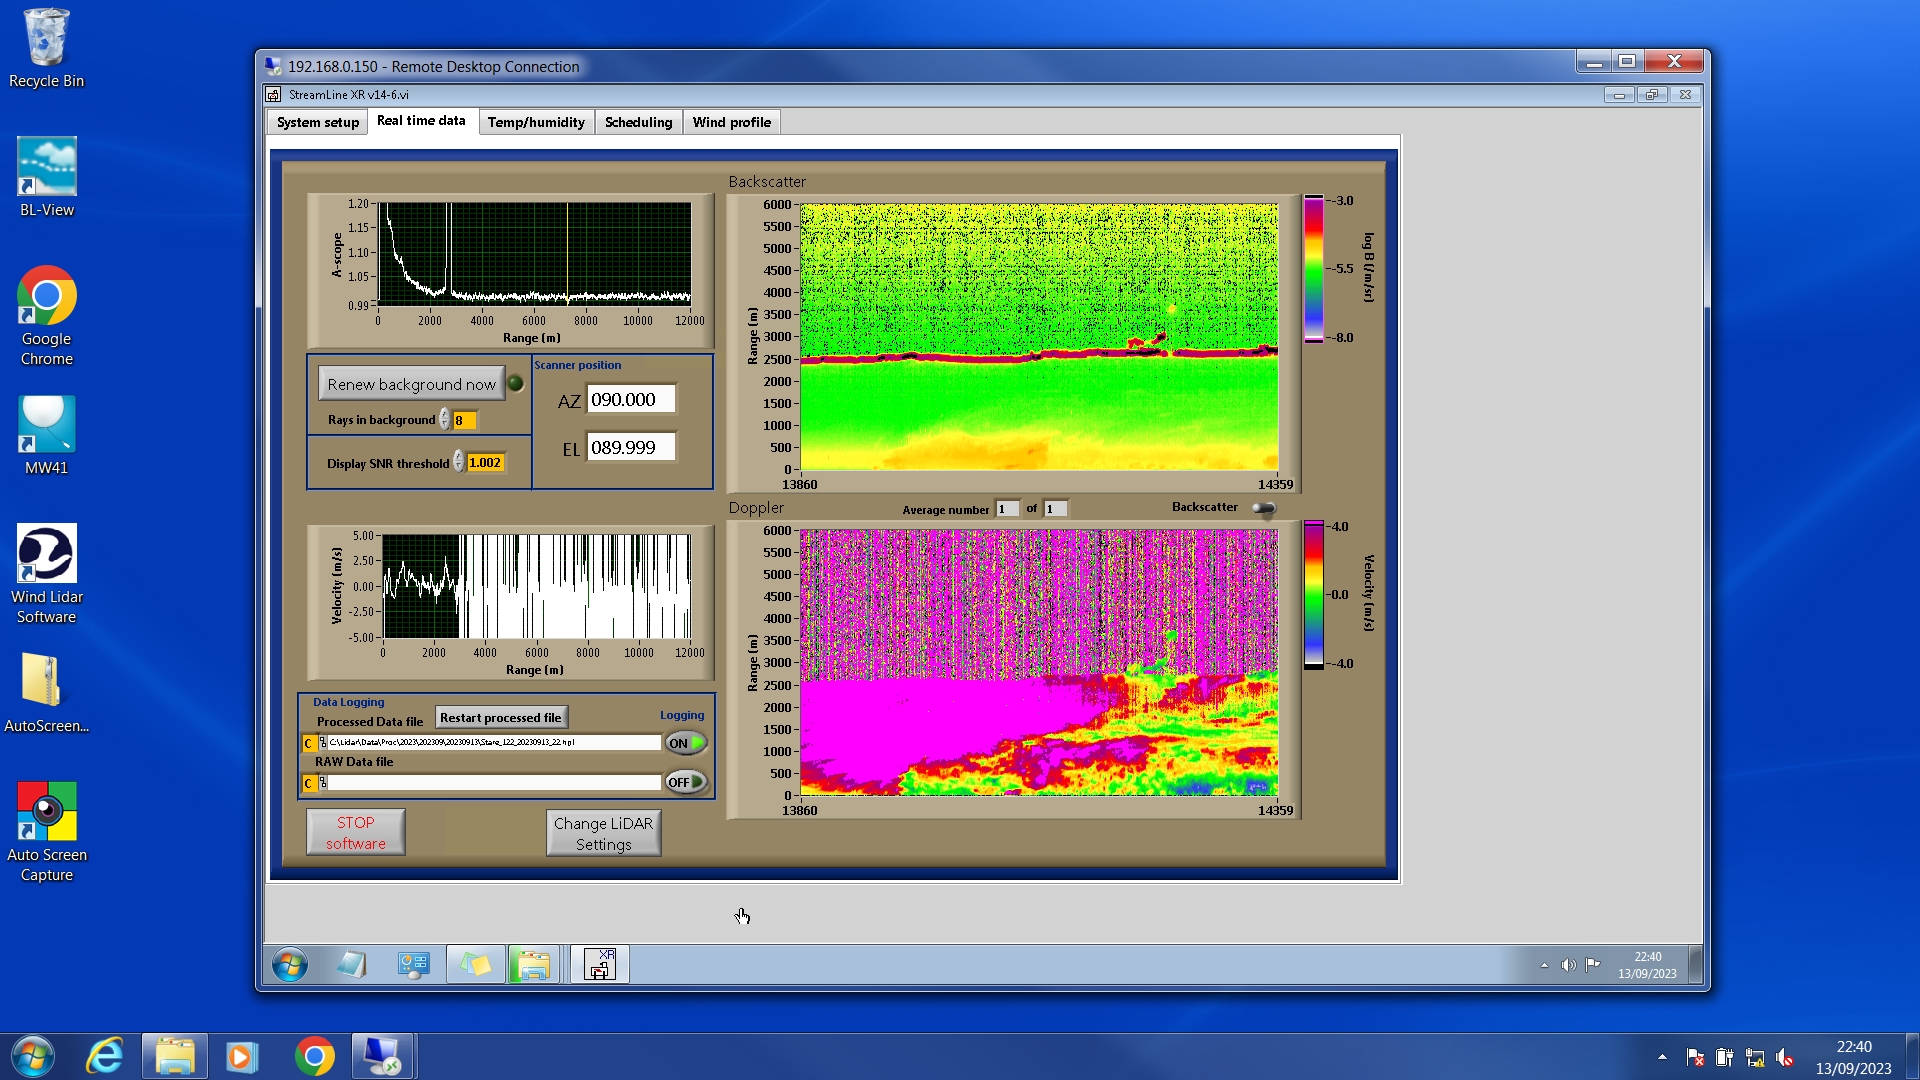Click the Rays in background stepper arrows
This screenshot has height=1080, width=1920.
click(444, 420)
